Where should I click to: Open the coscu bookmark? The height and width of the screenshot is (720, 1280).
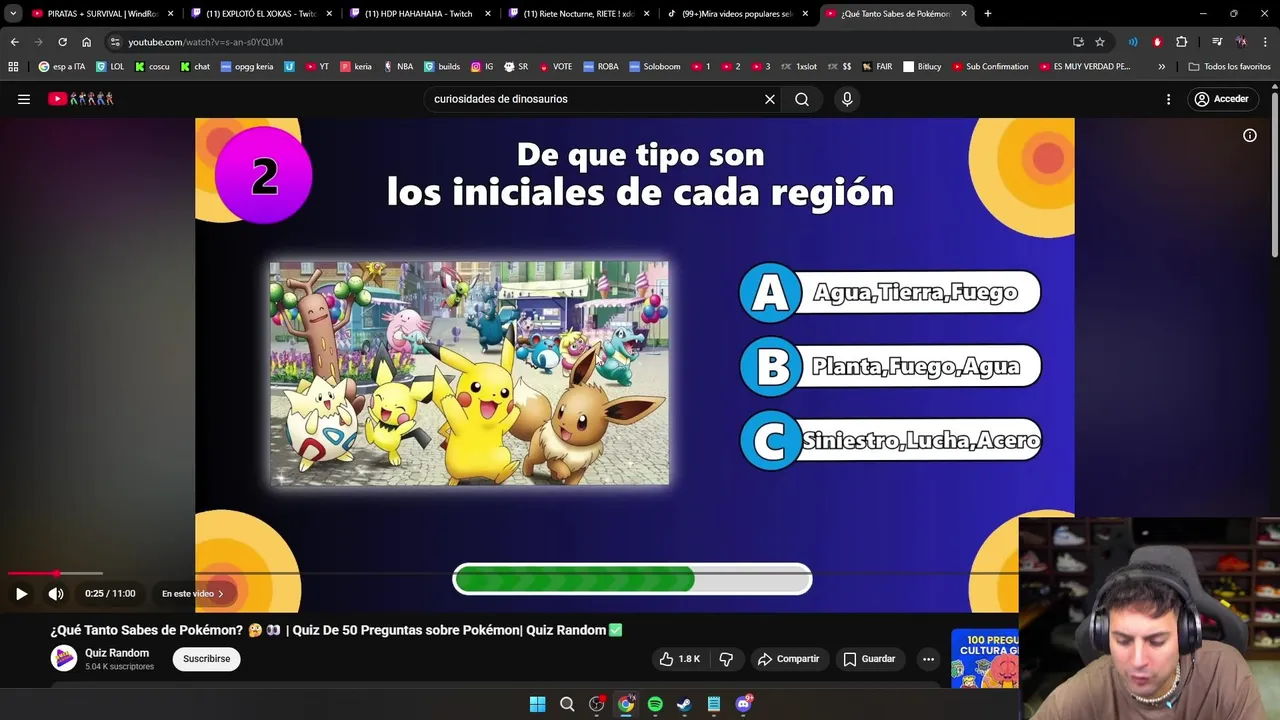(x=152, y=67)
